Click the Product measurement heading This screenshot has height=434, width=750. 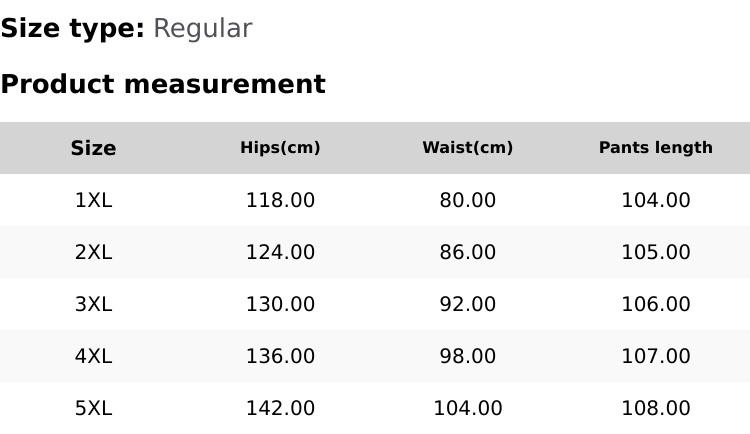click(x=163, y=84)
